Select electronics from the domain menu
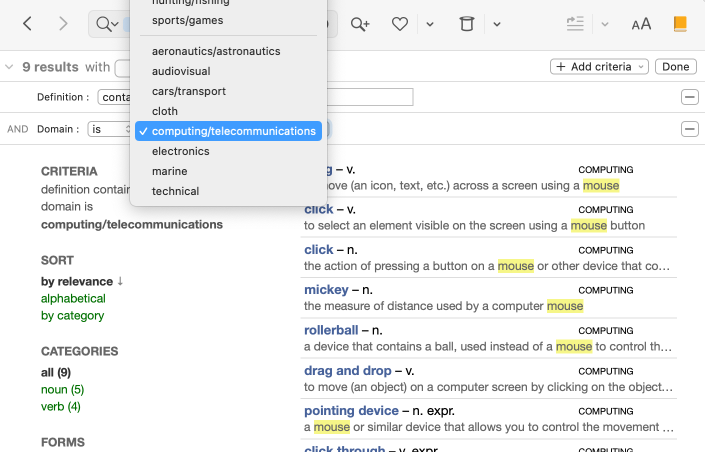Image resolution: width=705 pixels, height=452 pixels. [x=181, y=151]
